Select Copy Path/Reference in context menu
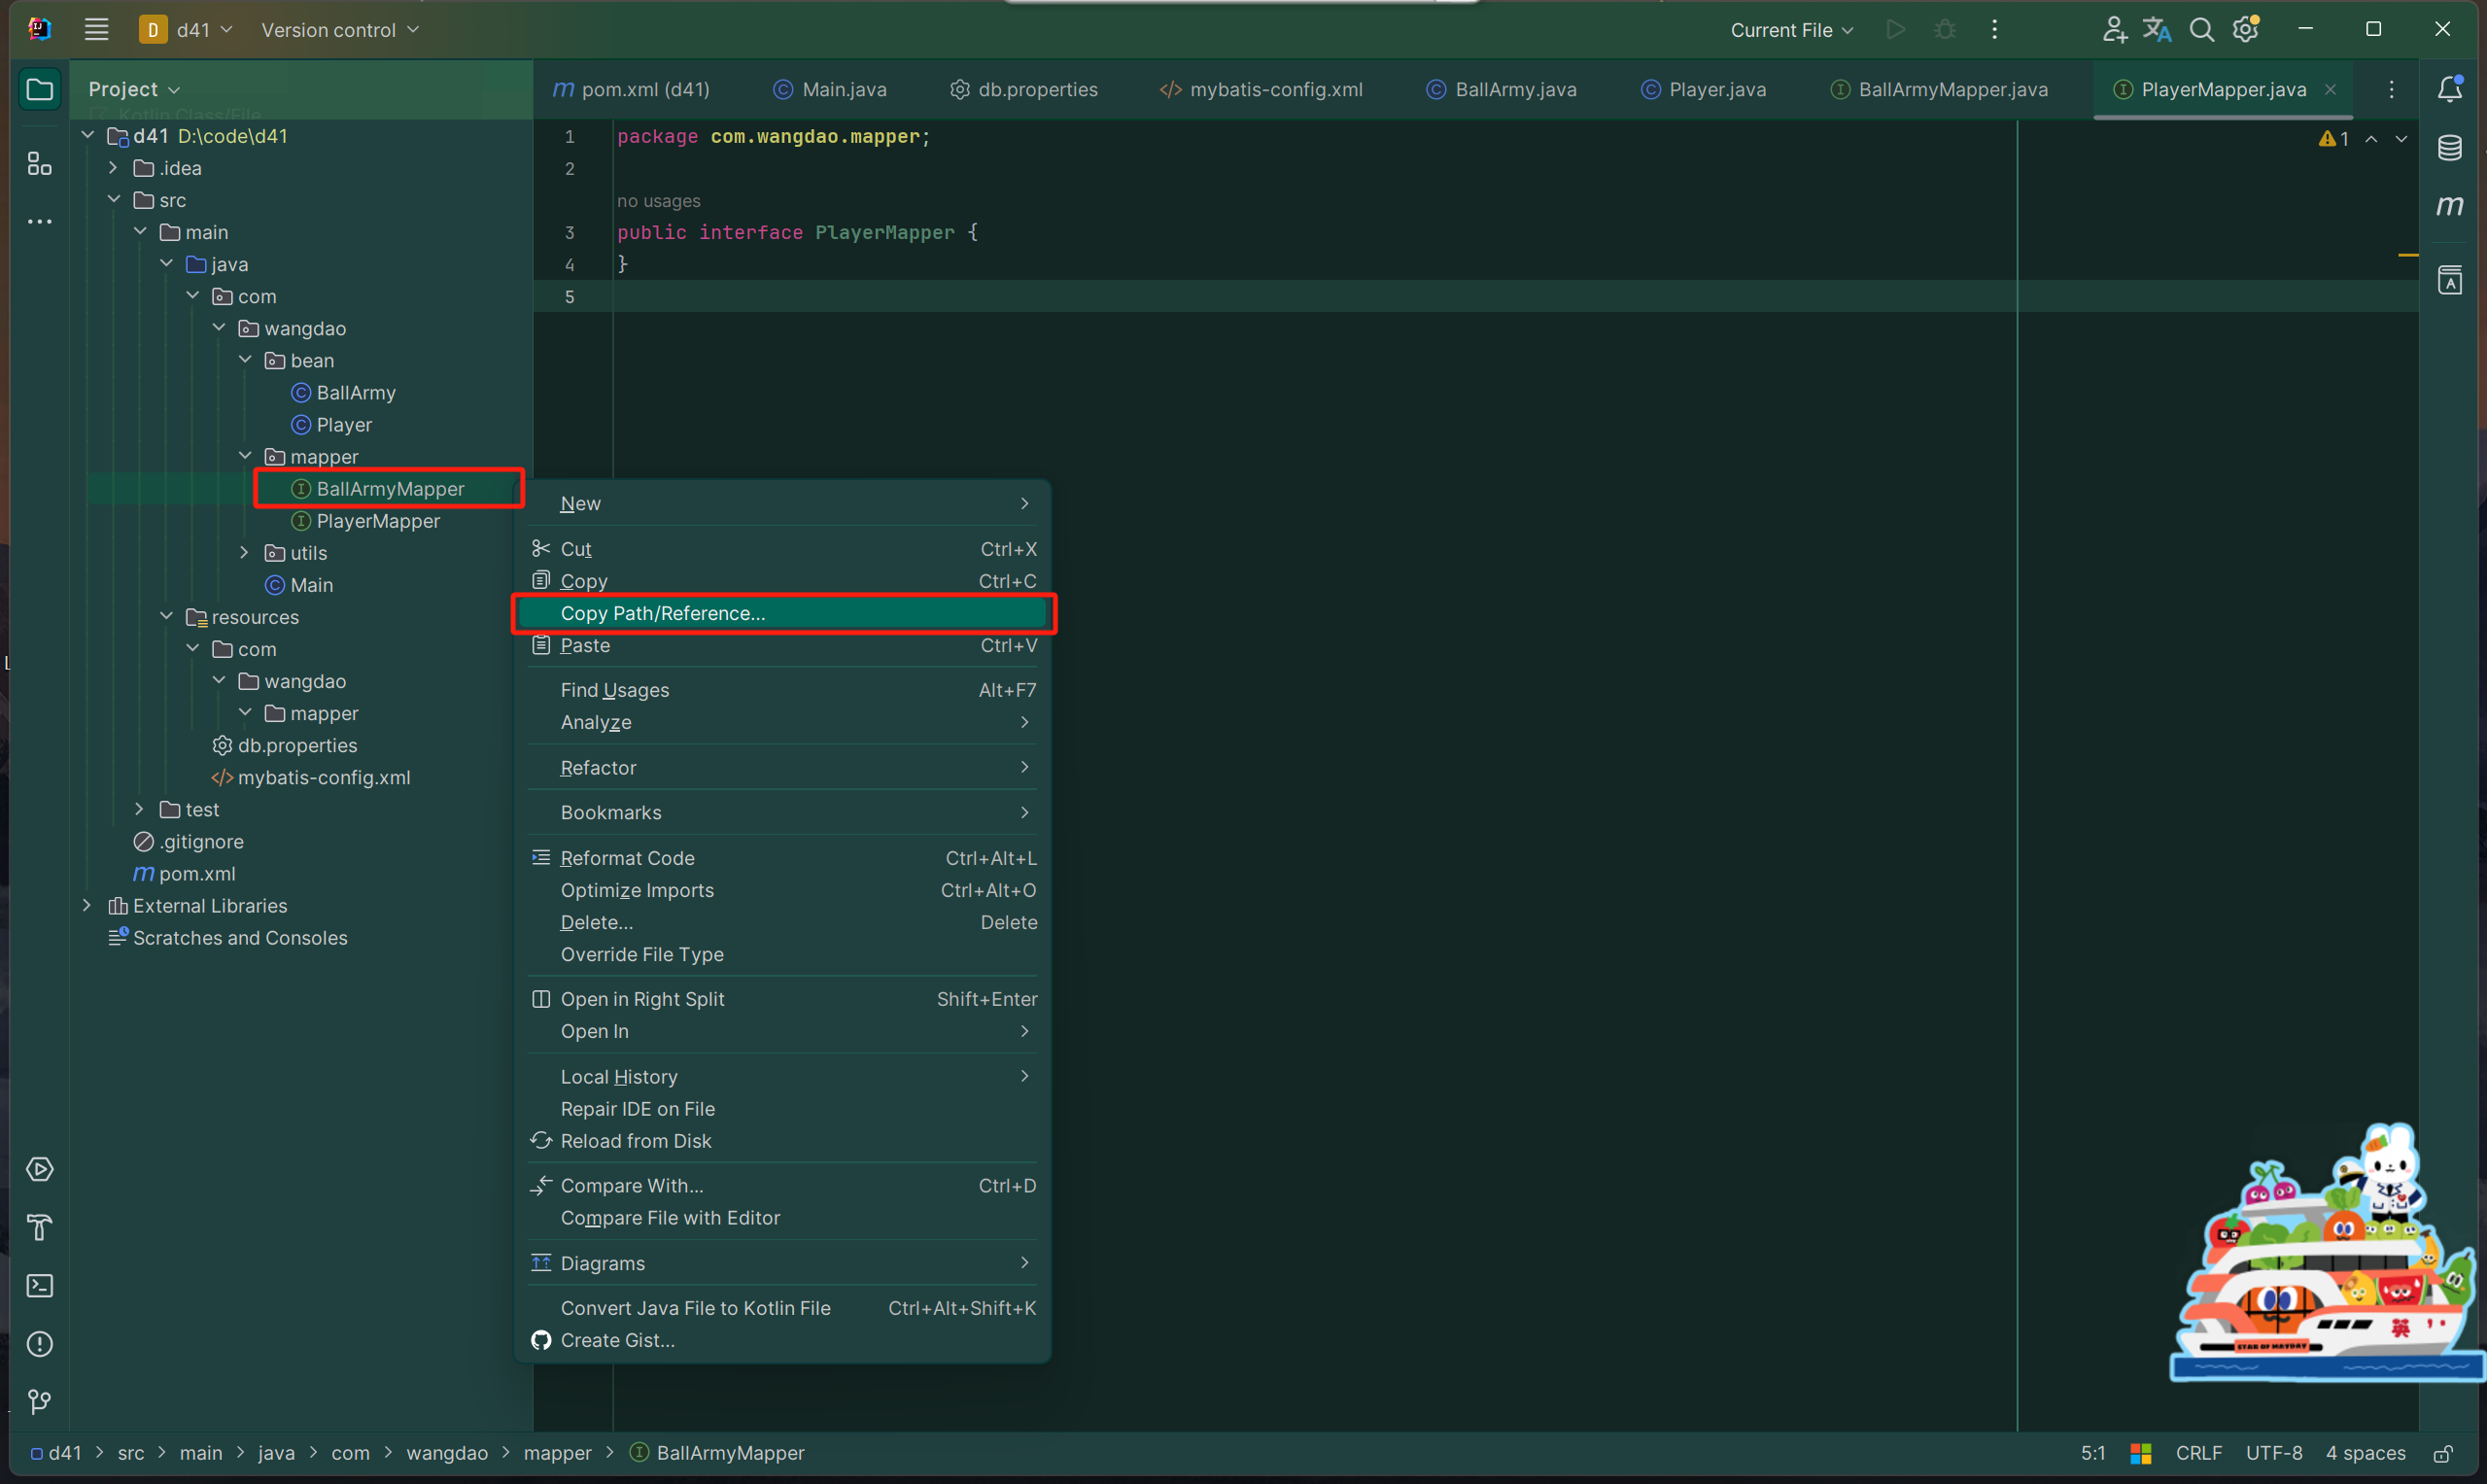Screen dimensions: 2487x1484 click(662, 613)
